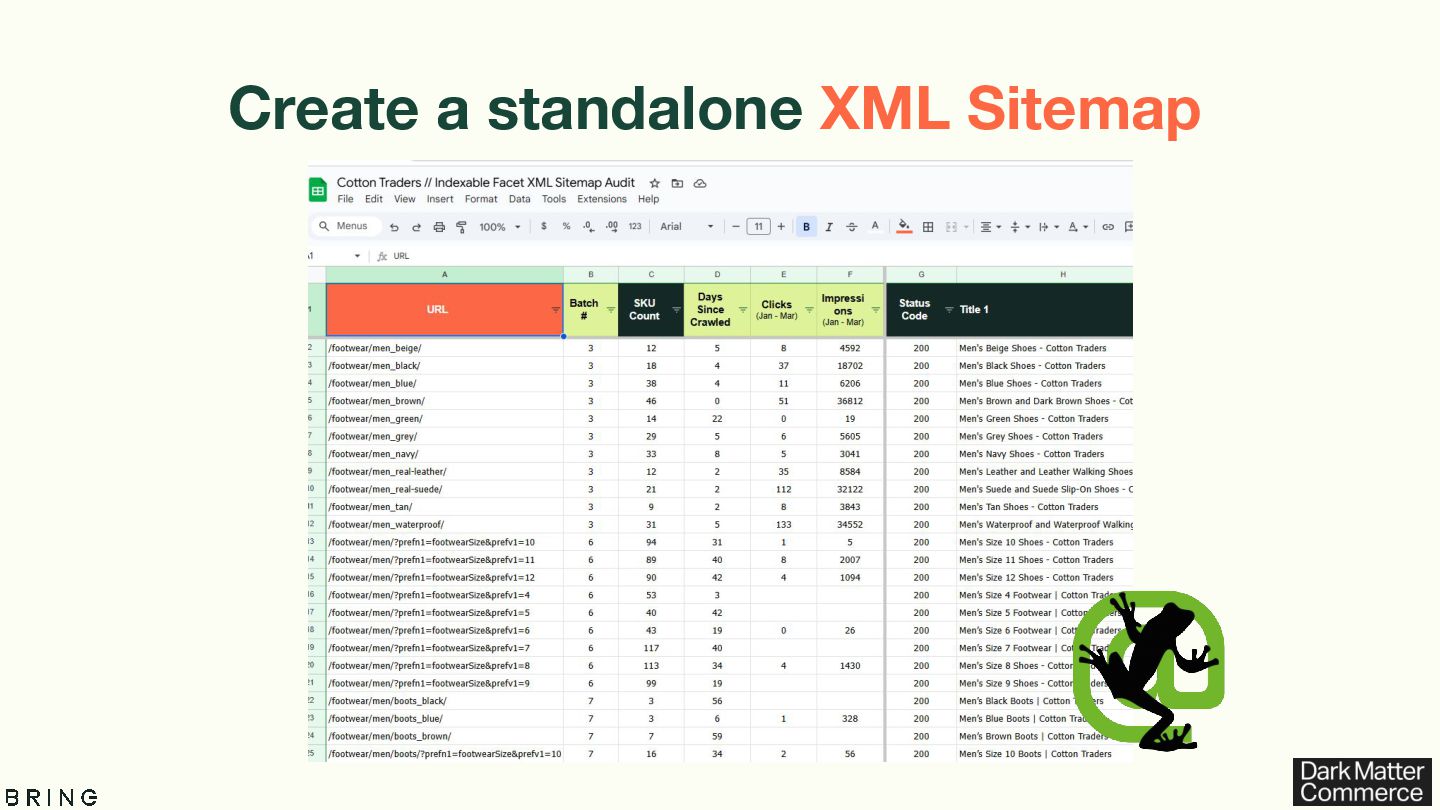Screen dimensions: 1440x810
Task: Decrease font size with minus button
Action: coord(736,227)
